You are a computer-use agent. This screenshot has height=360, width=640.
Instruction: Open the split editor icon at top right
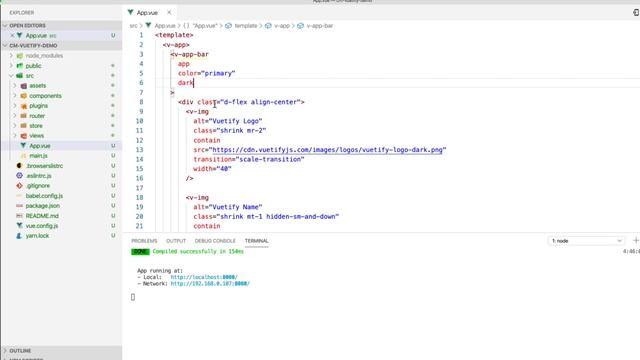pos(636,13)
